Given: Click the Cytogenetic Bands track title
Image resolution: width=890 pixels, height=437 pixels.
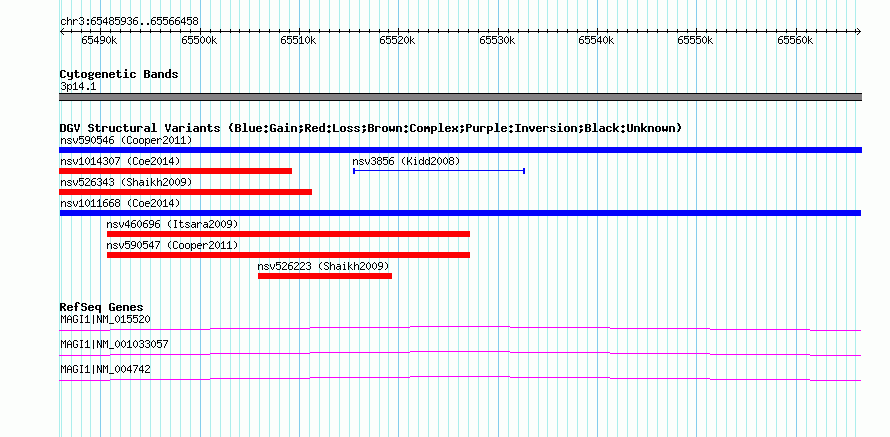Looking at the screenshot, I should 119,74.
